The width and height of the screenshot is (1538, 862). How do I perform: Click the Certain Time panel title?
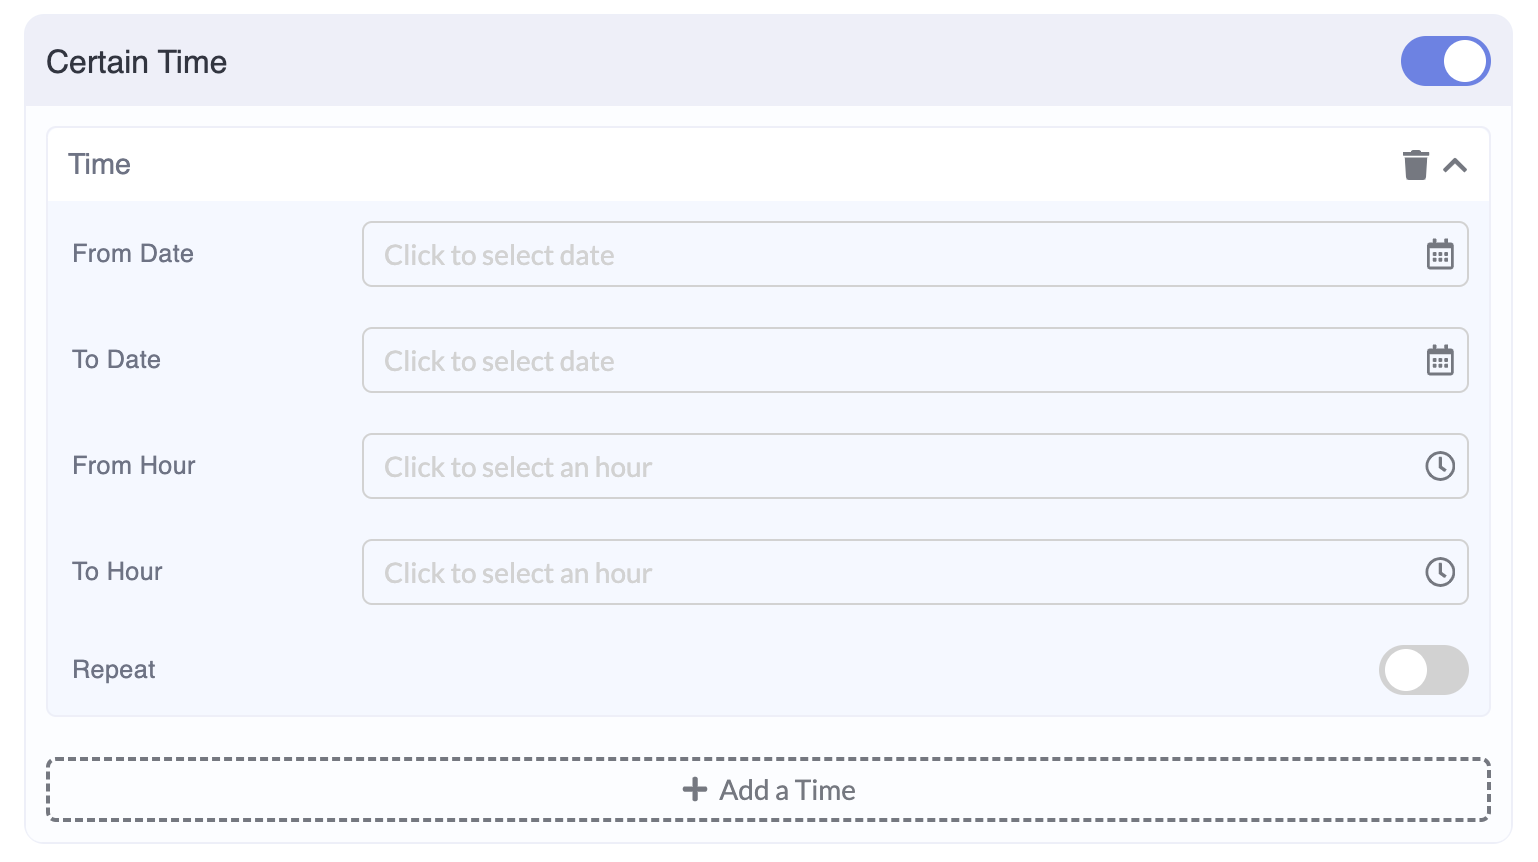[137, 62]
